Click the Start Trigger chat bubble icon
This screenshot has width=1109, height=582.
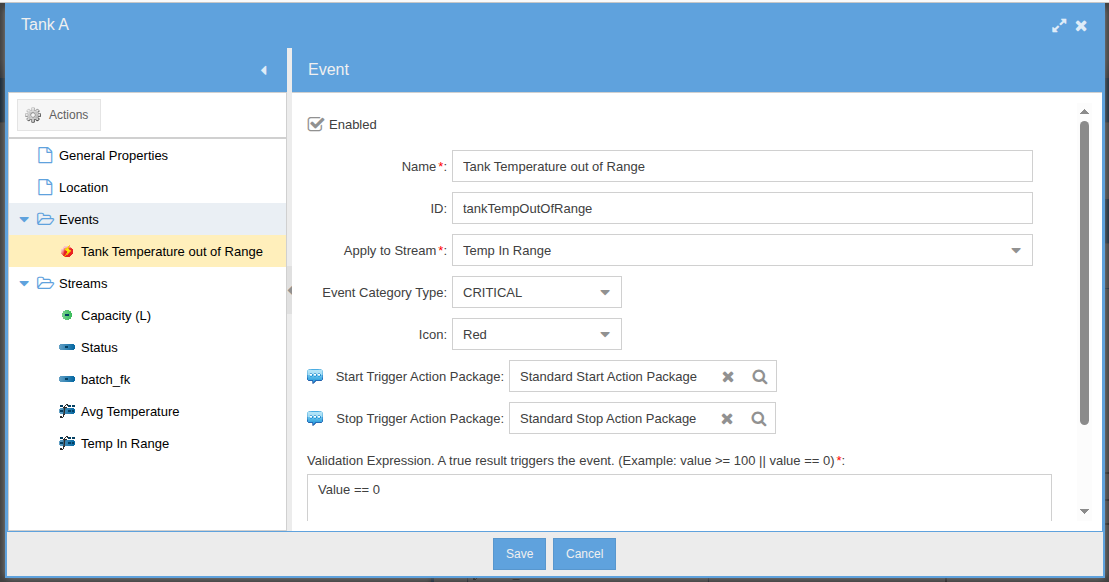click(315, 376)
